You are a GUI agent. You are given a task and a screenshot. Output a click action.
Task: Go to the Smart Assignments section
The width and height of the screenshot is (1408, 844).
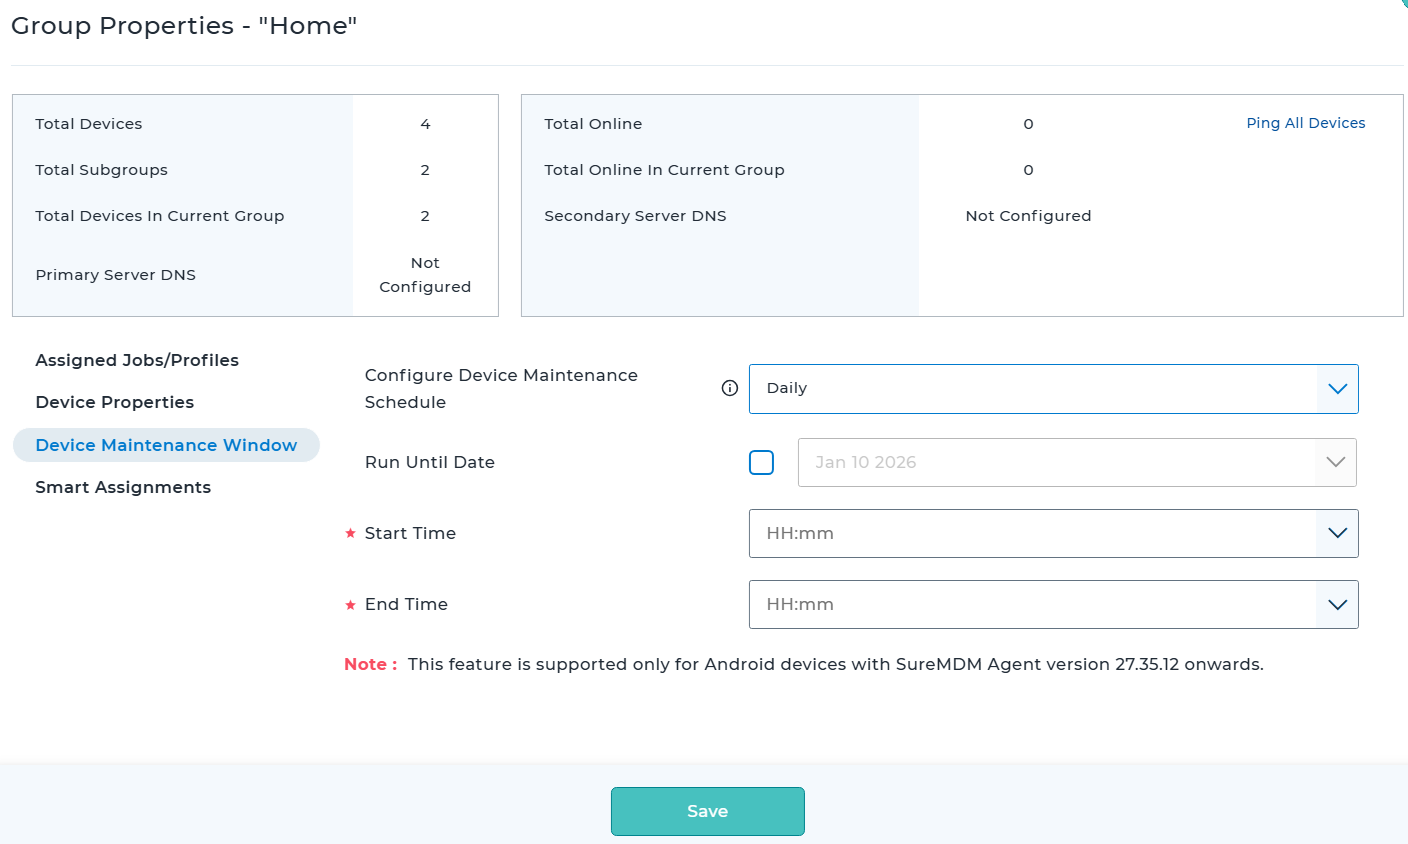123,487
